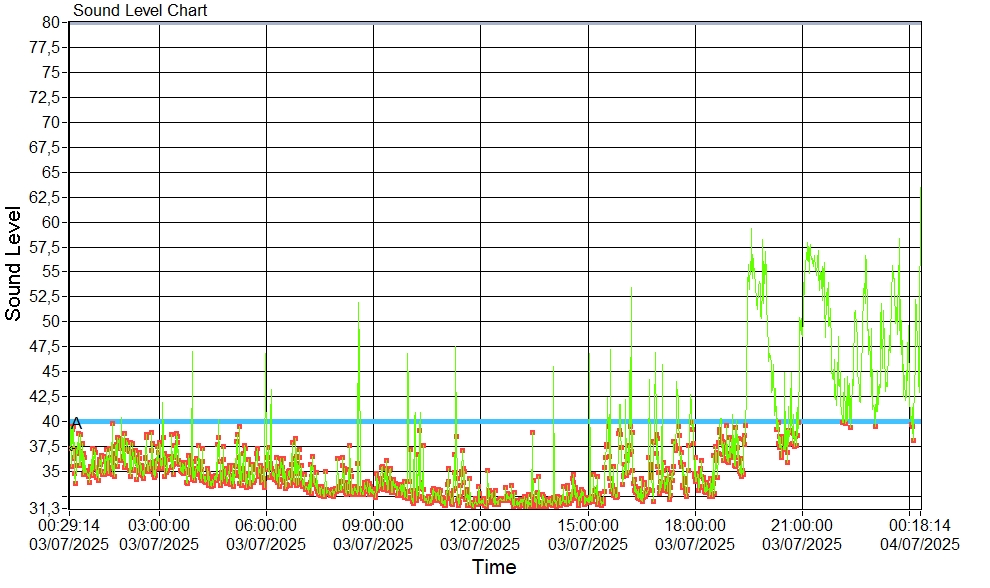Click the 06:00:00 time tick label
This screenshot has height=588, width=990.
266,525
